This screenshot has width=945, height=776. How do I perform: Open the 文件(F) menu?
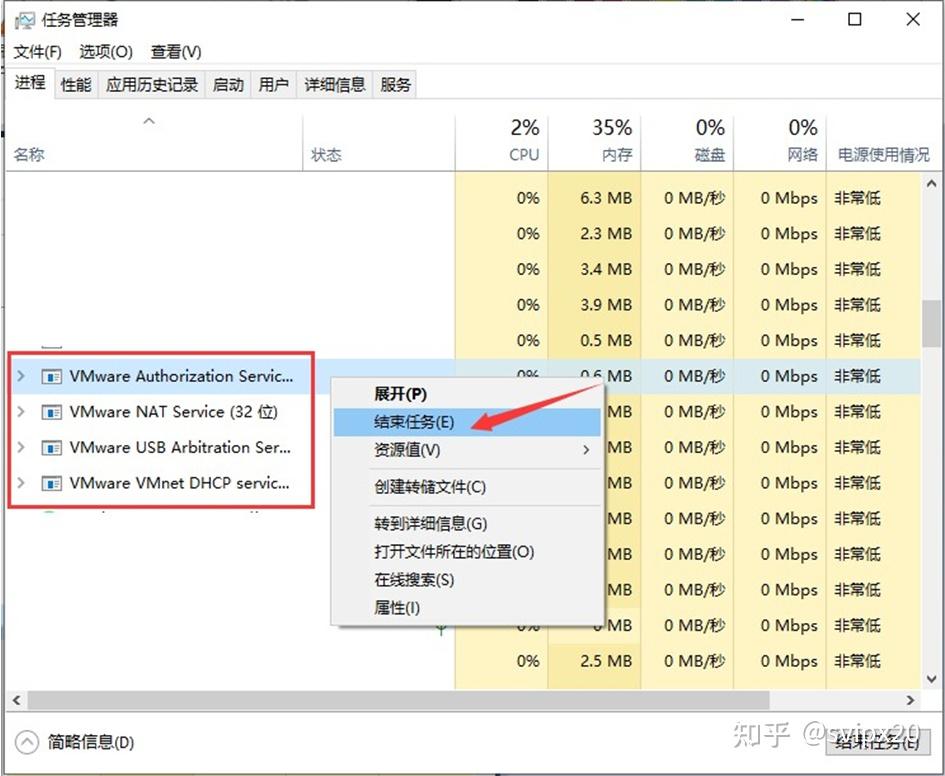(x=37, y=52)
